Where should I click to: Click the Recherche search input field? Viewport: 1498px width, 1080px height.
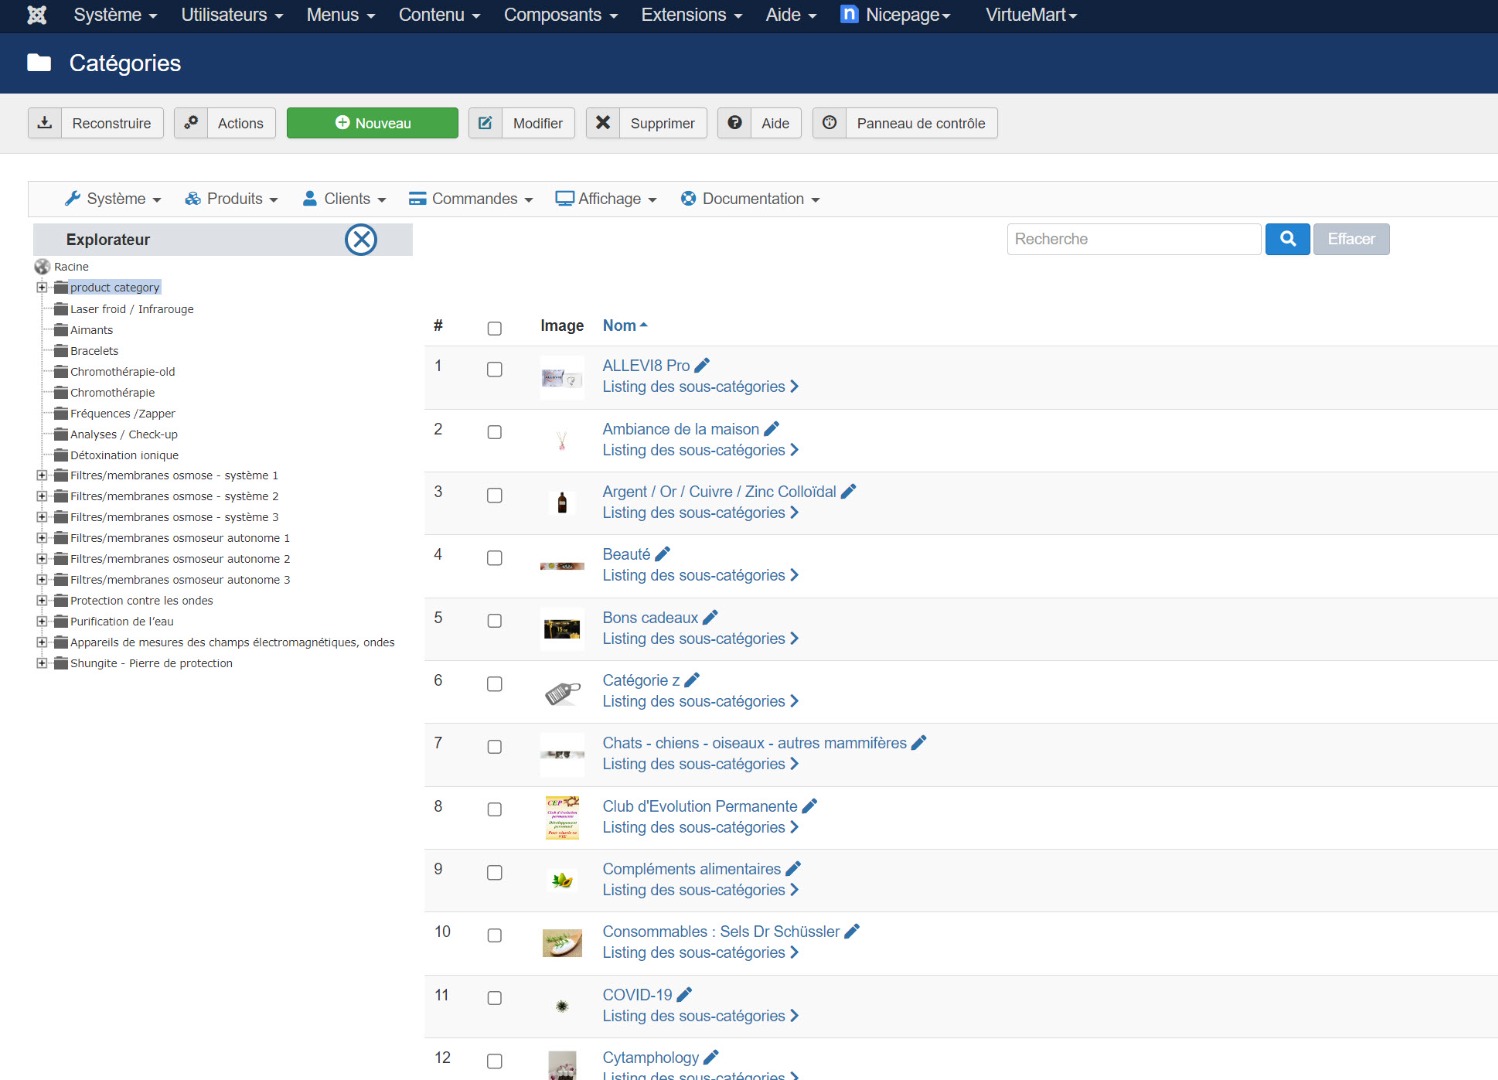1134,239
